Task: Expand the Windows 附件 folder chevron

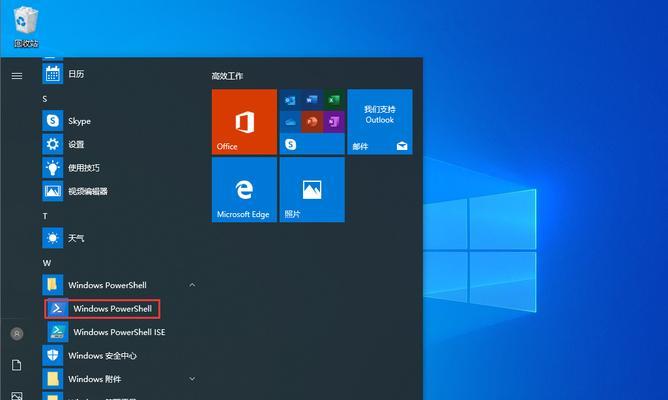Action: (192, 379)
